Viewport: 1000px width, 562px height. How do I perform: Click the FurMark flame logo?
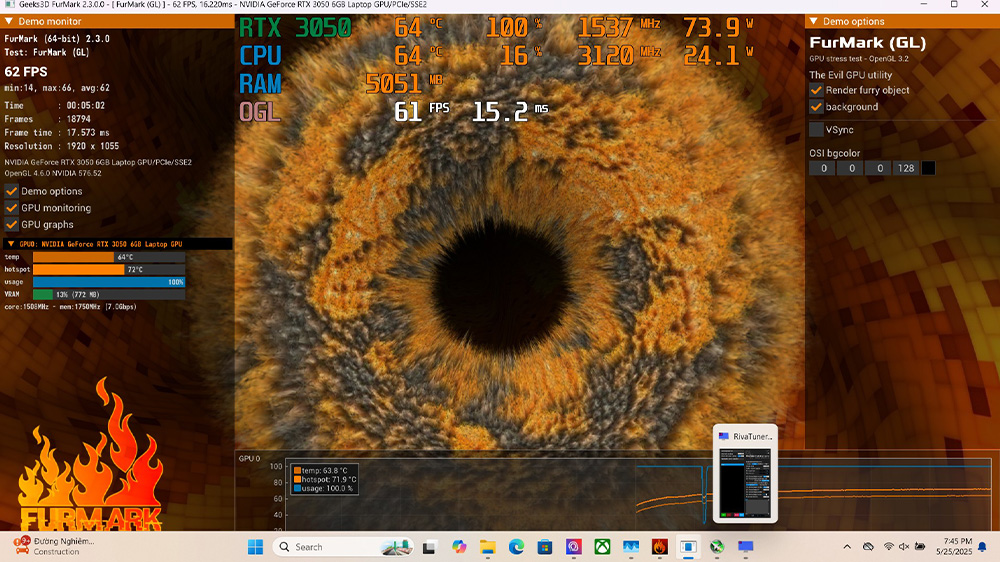coord(90,454)
